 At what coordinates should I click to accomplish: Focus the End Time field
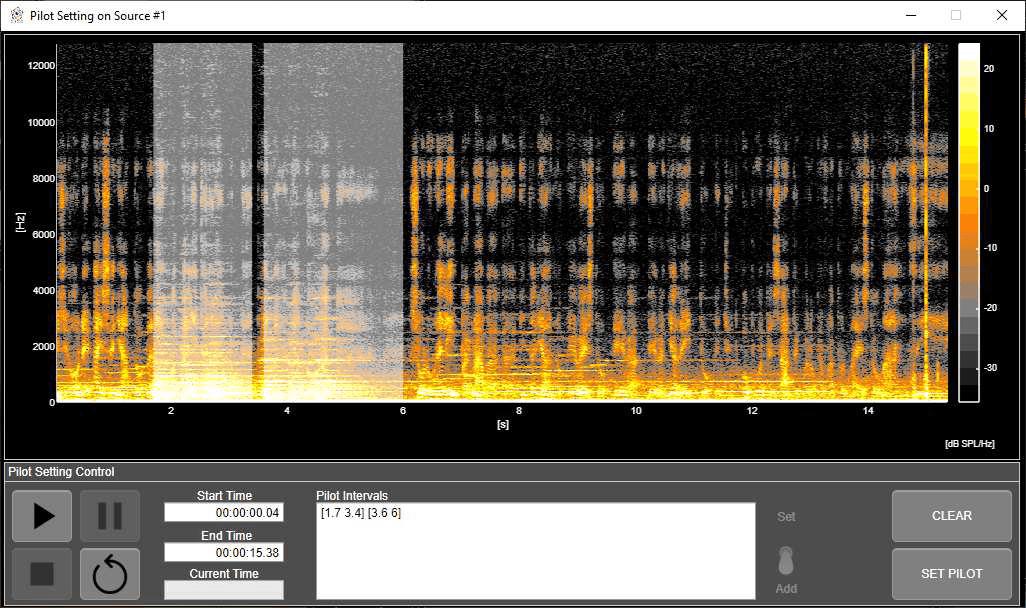[224, 552]
